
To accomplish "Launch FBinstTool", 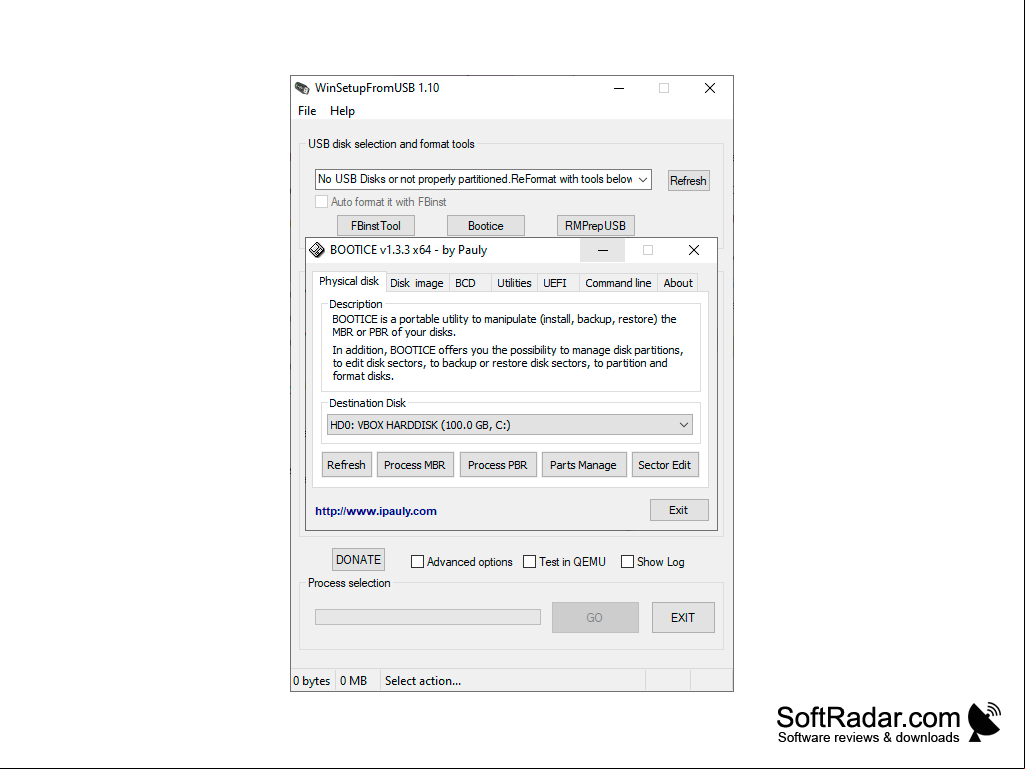I will (x=376, y=226).
